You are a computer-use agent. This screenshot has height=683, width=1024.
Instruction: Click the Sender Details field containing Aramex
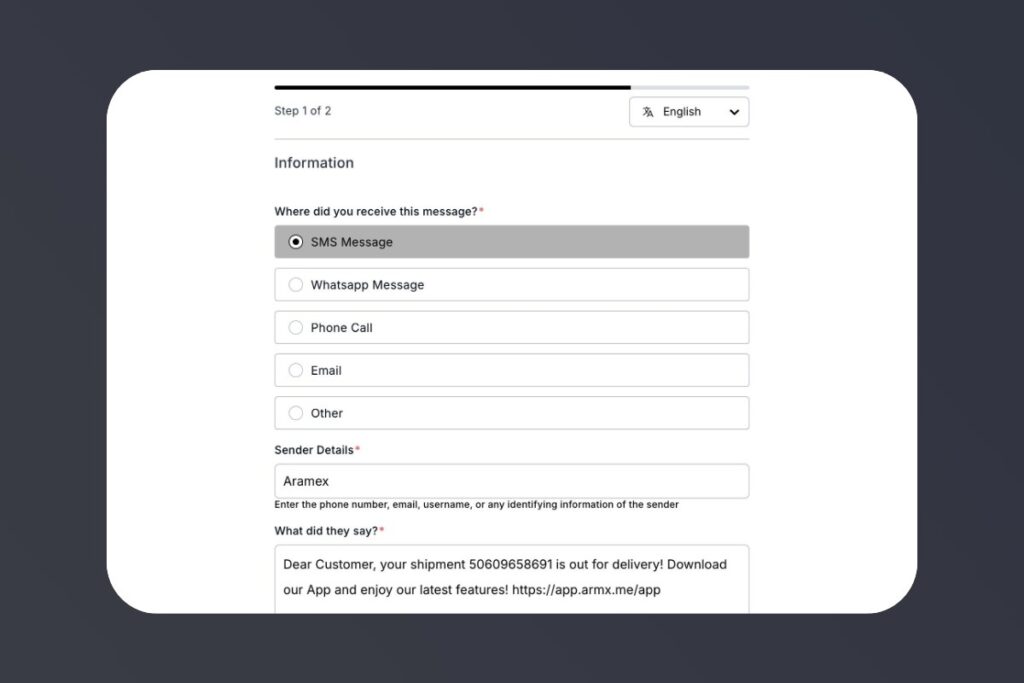point(511,481)
